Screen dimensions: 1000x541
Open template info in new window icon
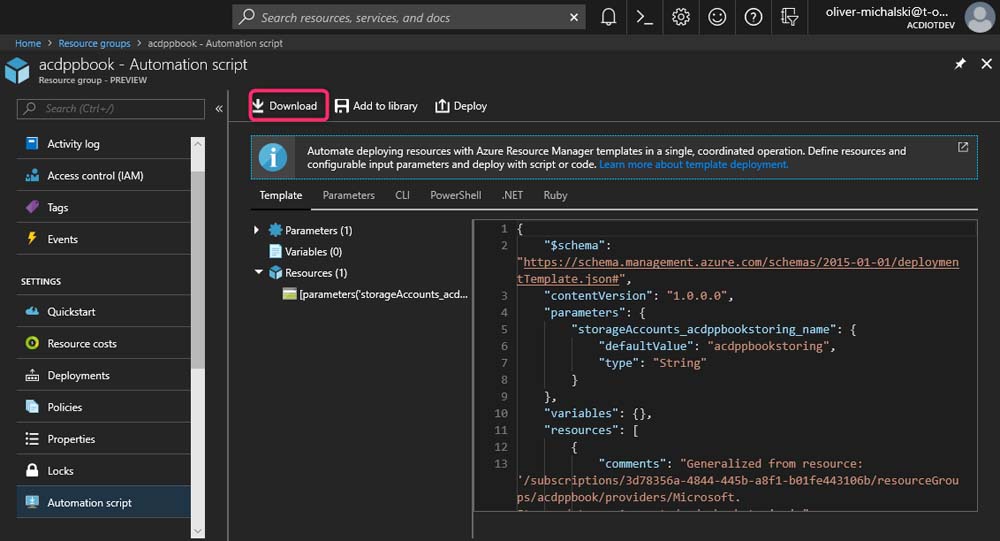click(963, 147)
